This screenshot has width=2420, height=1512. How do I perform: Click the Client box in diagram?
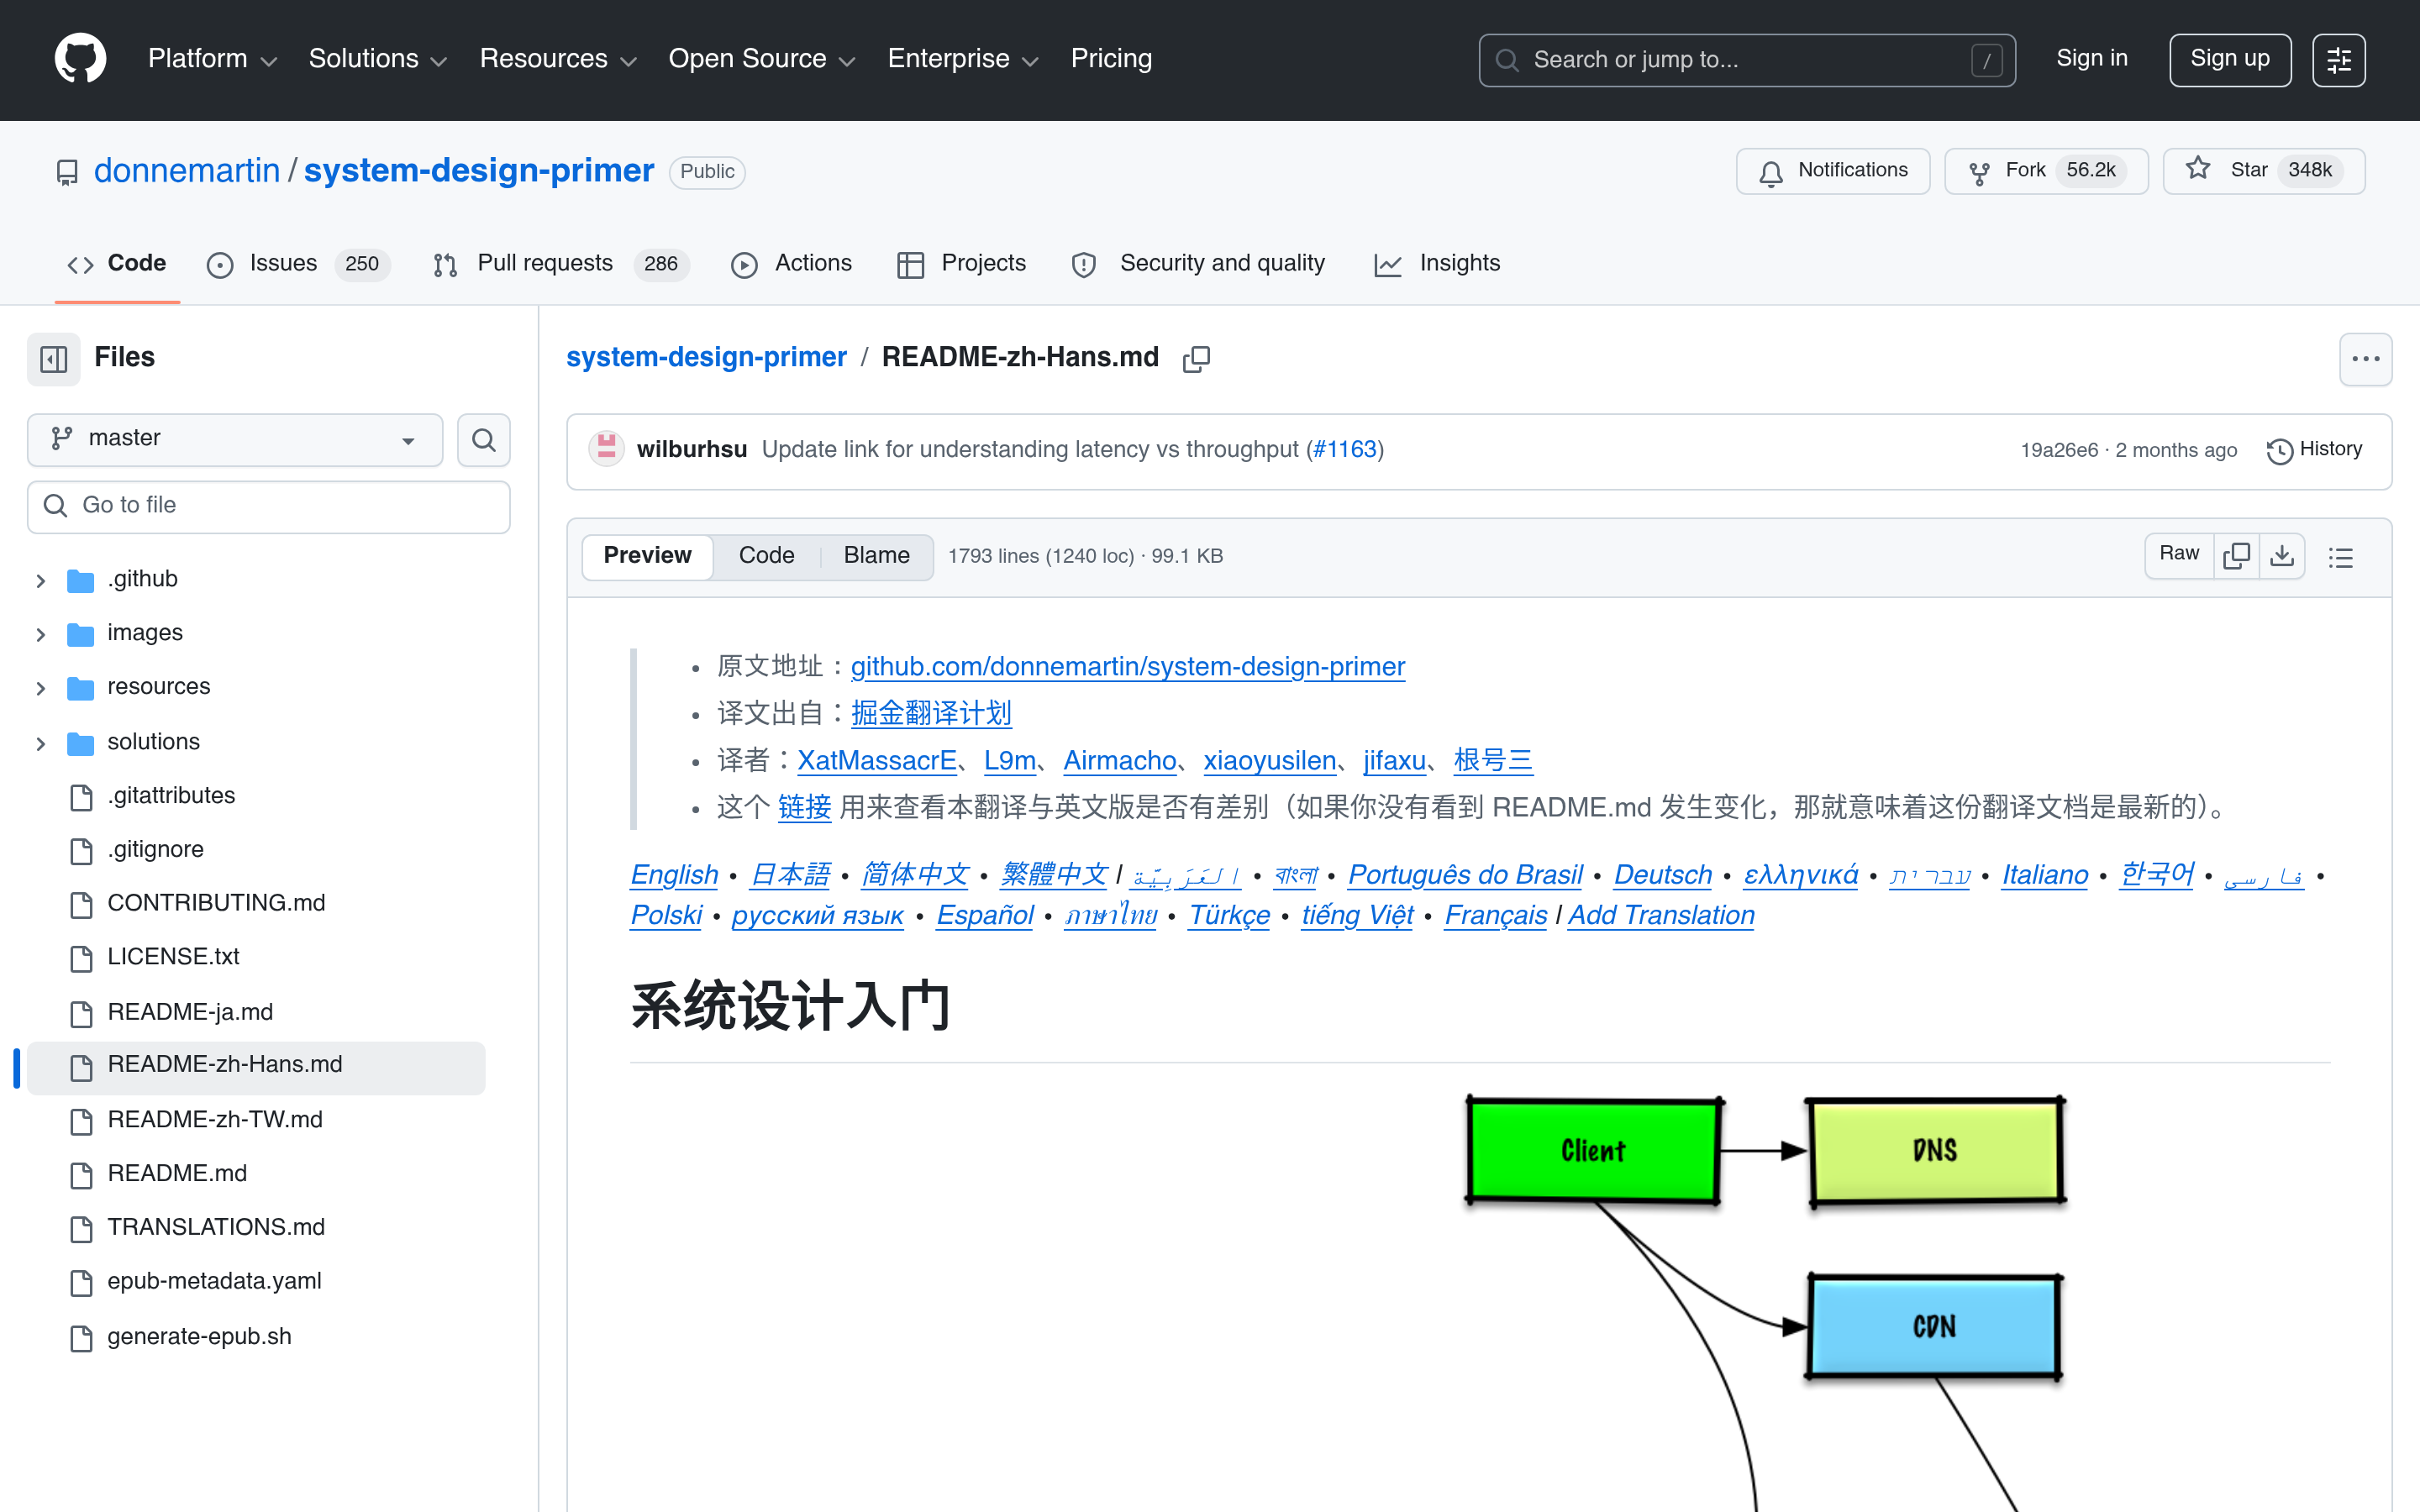tap(1594, 1151)
